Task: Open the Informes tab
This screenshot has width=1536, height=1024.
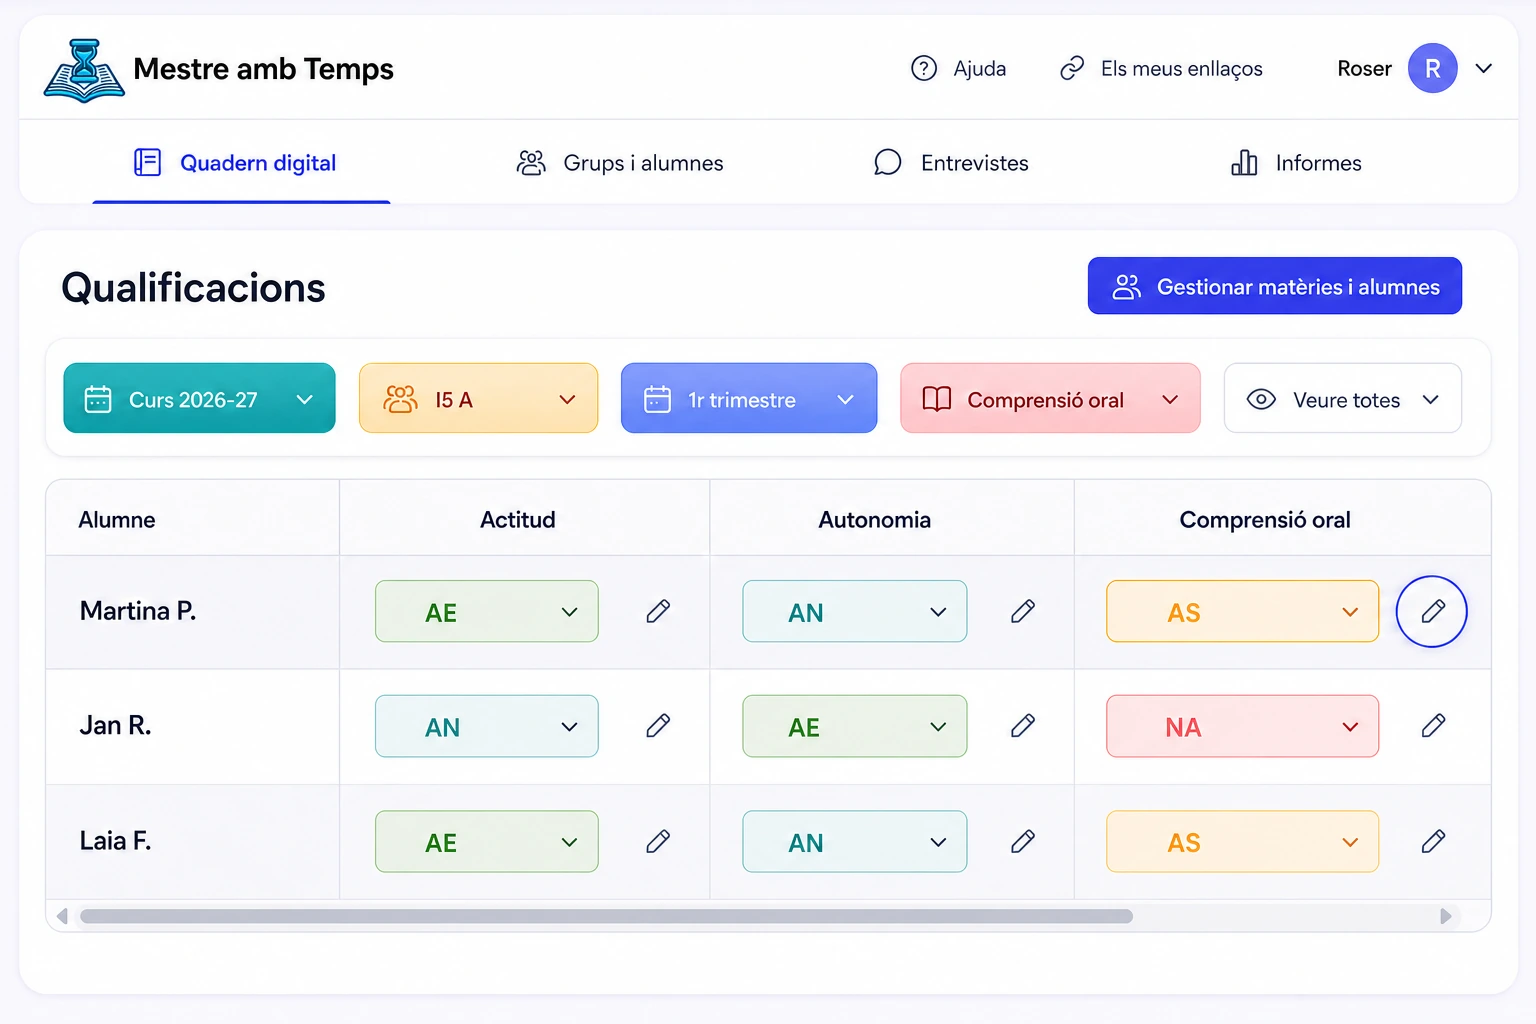Action: coord(1296,163)
